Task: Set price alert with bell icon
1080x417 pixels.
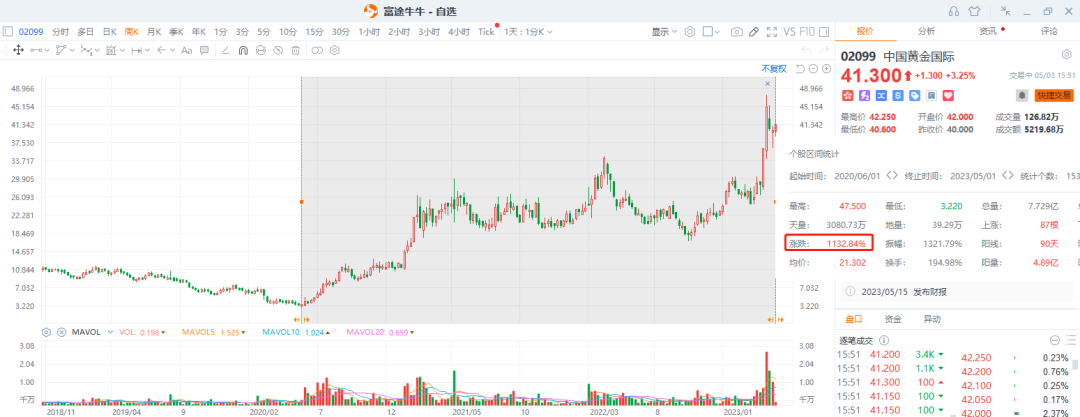Action: tap(1022, 95)
